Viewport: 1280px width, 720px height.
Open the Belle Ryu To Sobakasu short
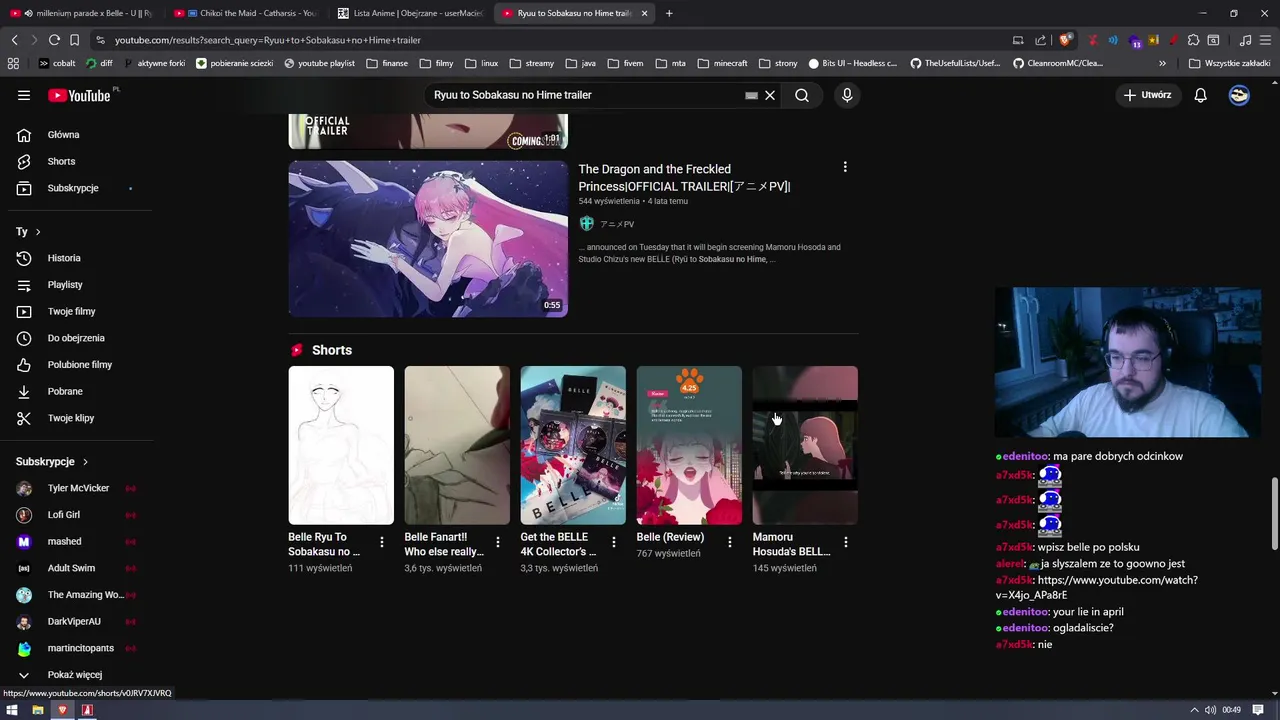click(x=341, y=445)
